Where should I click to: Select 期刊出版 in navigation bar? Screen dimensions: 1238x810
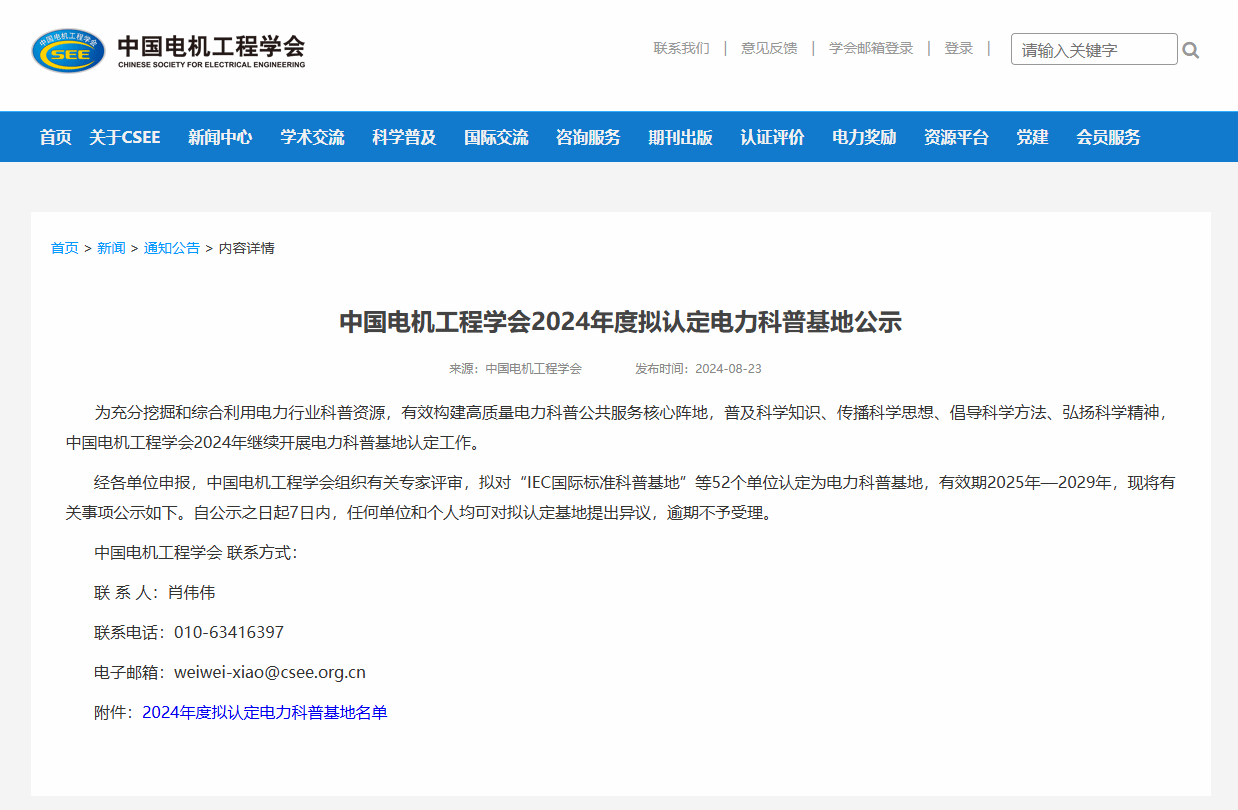[x=680, y=137]
